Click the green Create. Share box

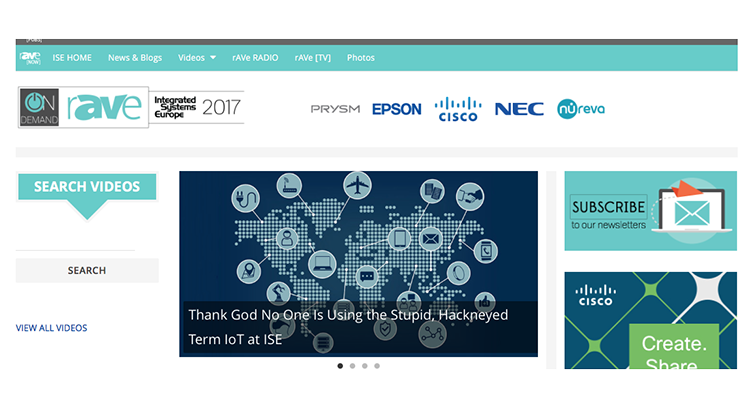point(673,346)
